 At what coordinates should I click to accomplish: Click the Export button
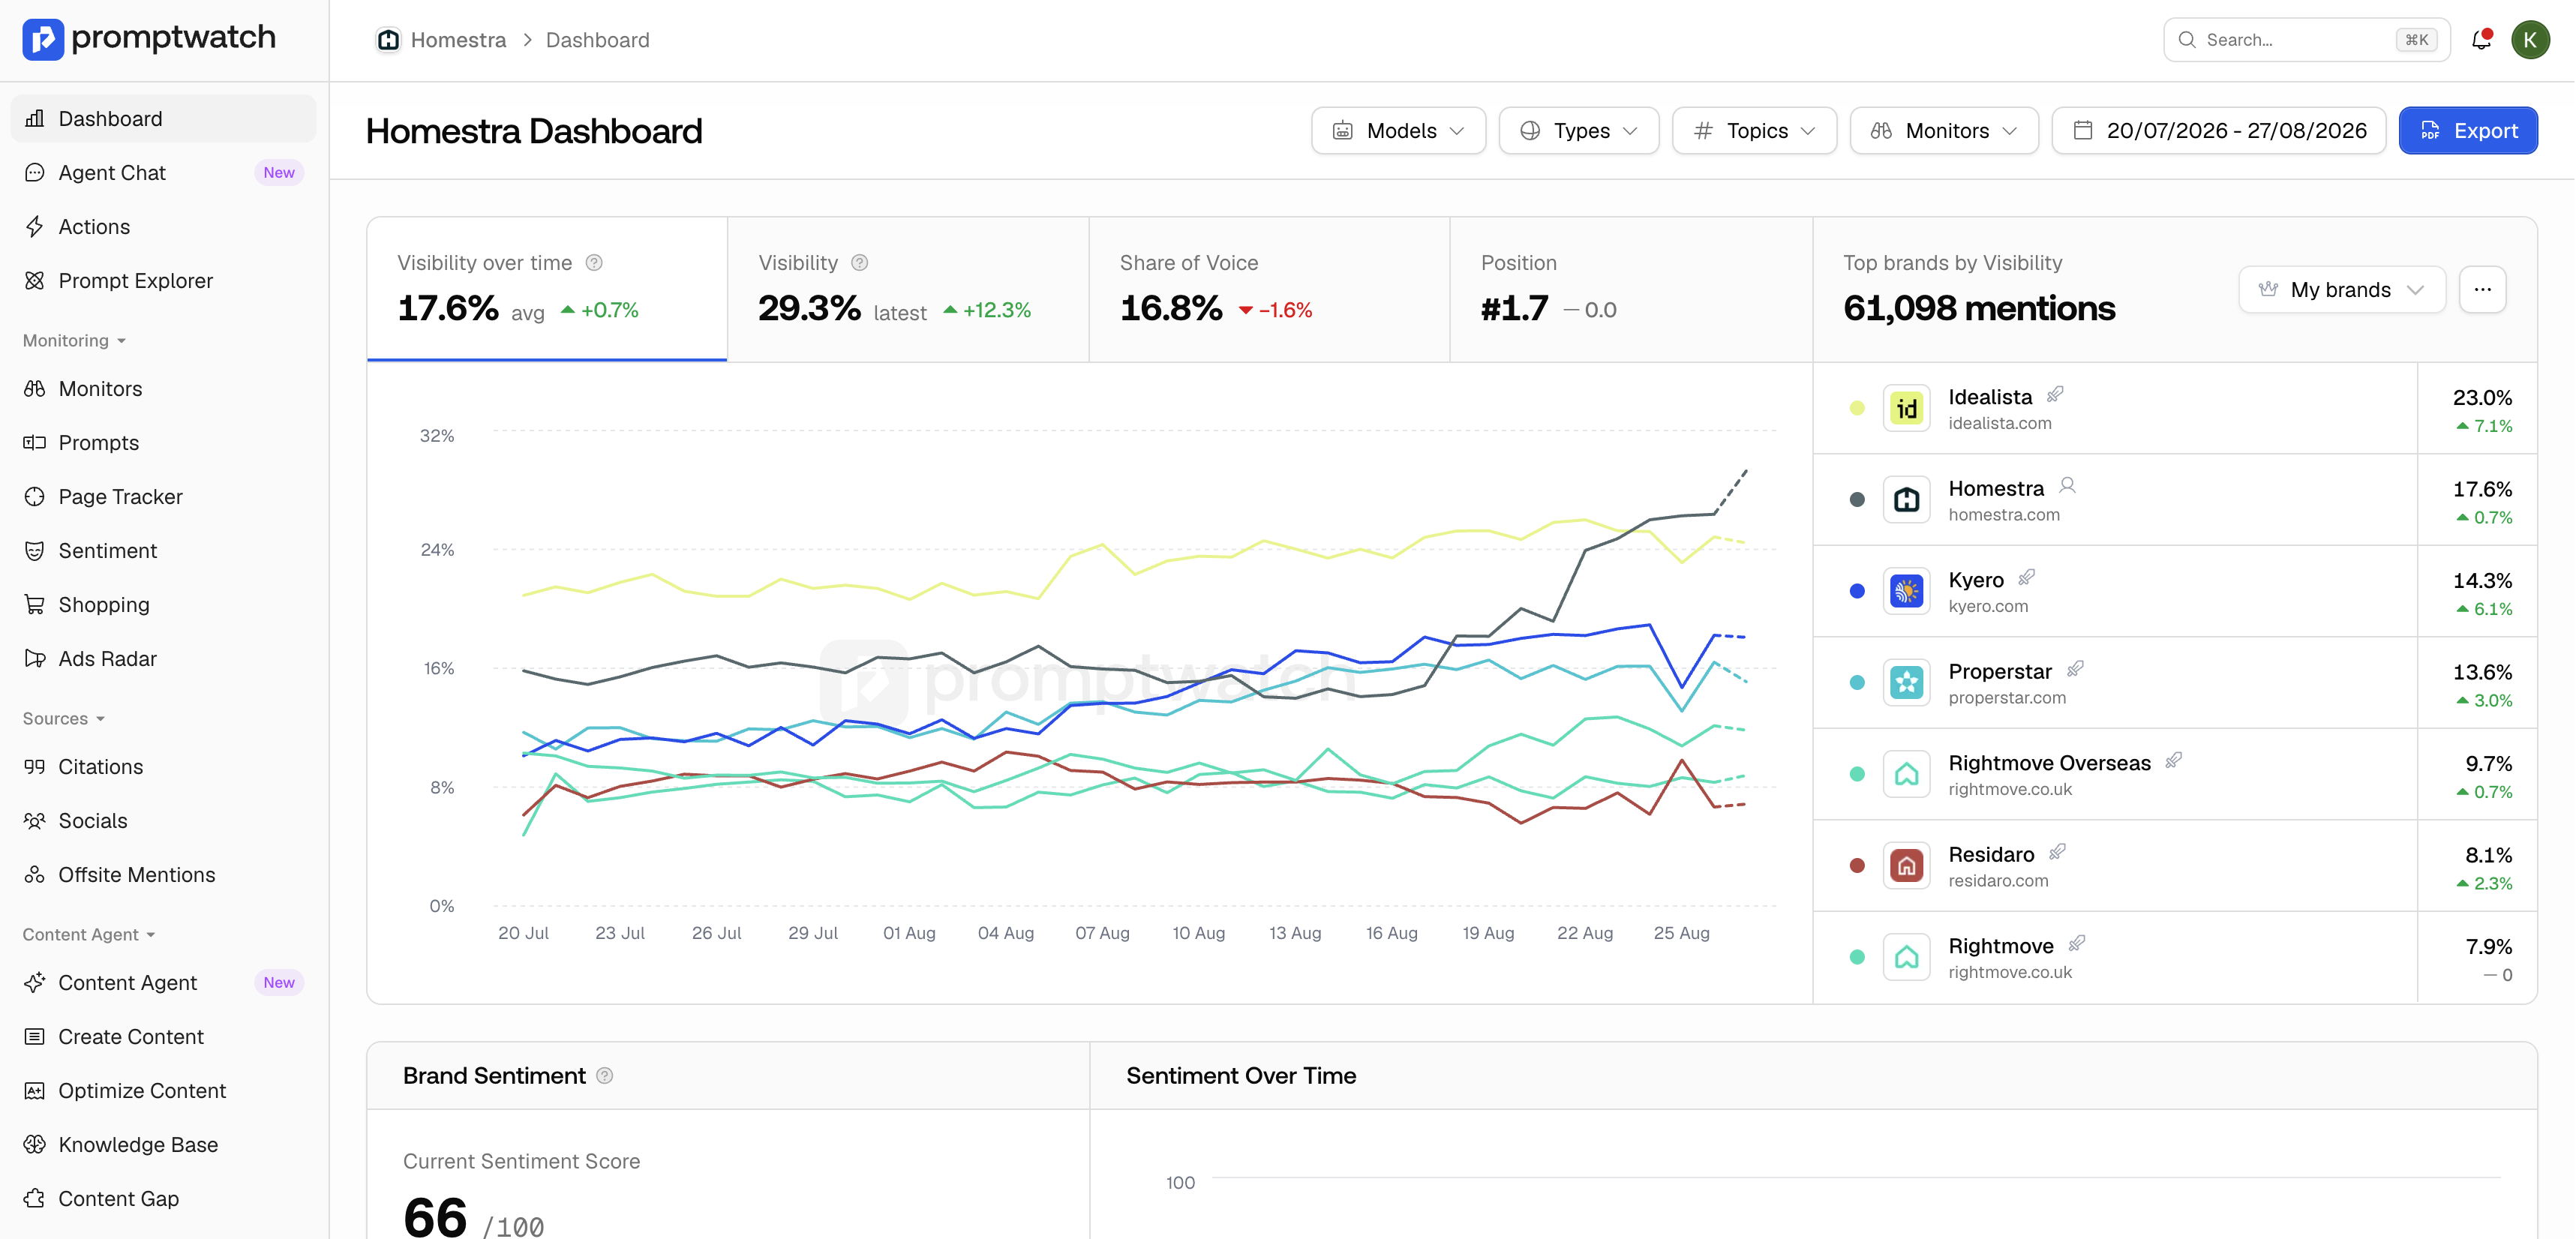point(2467,131)
